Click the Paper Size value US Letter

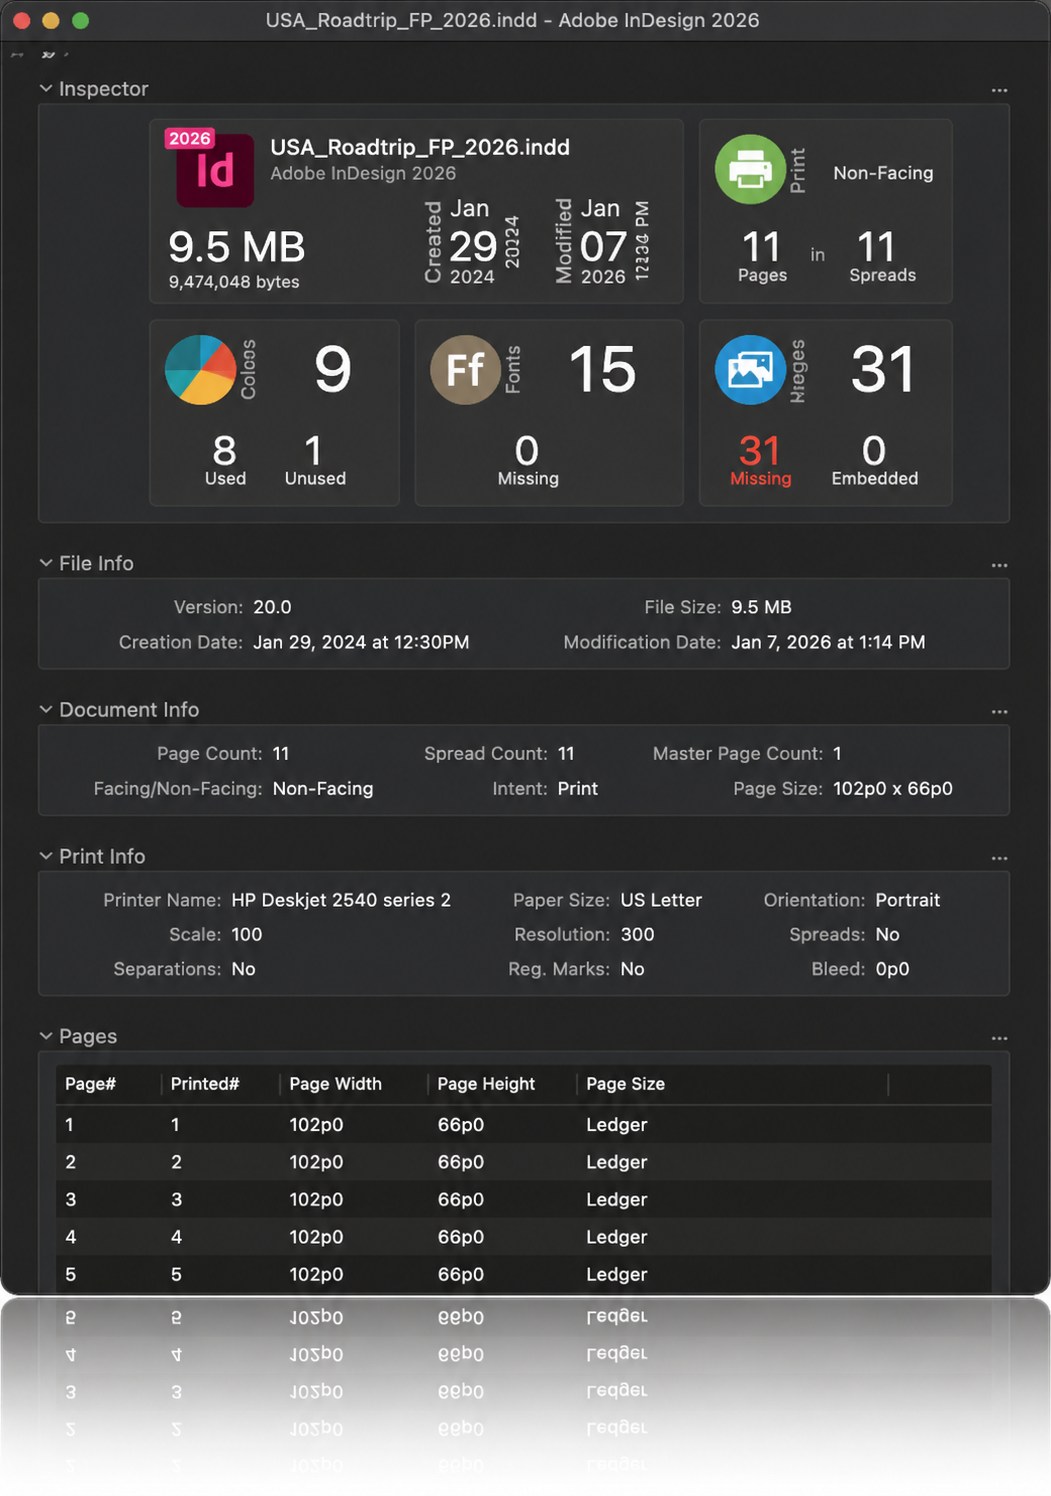coord(661,900)
